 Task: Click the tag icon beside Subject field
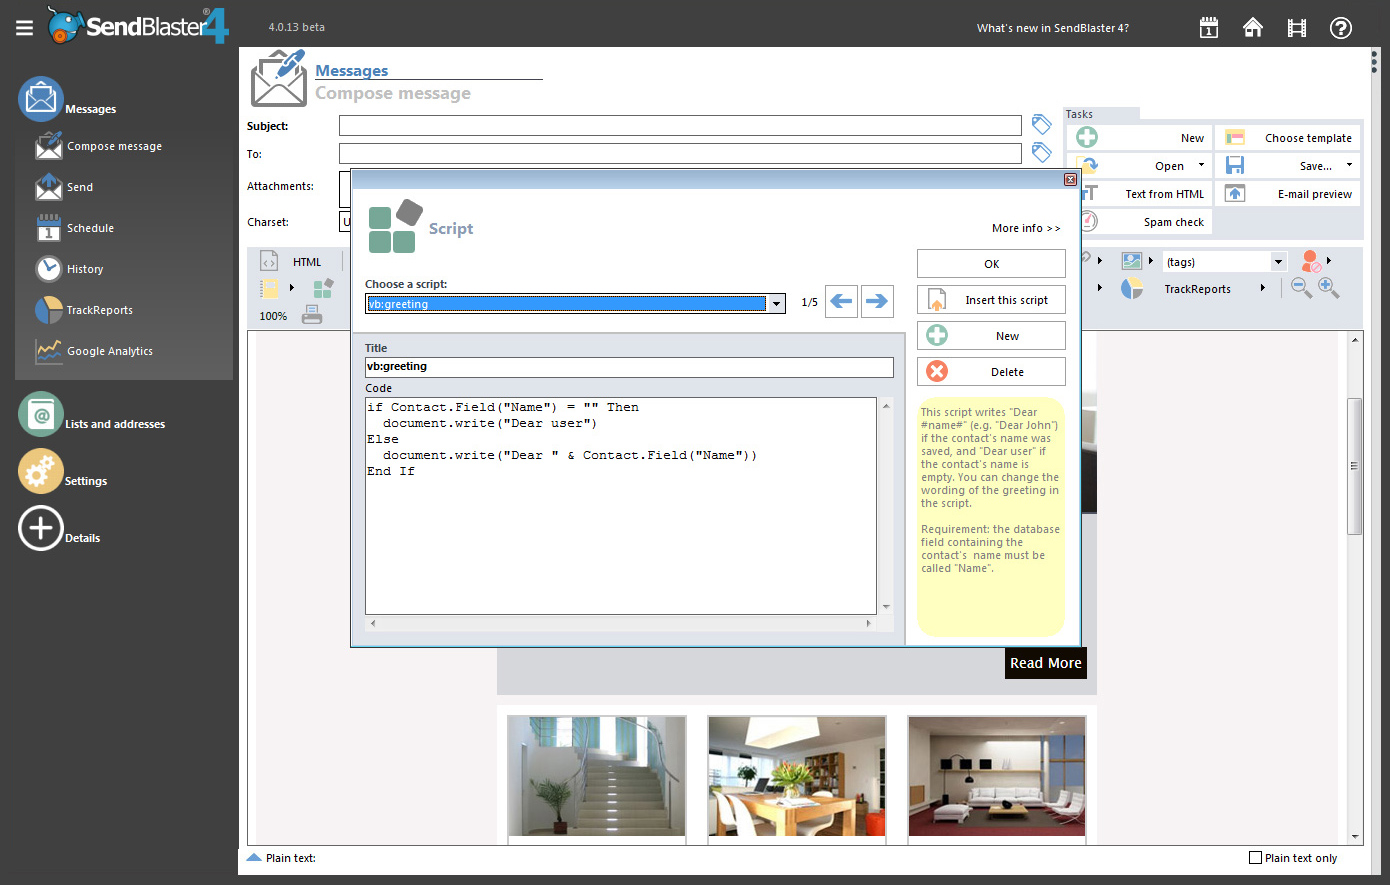point(1041,124)
